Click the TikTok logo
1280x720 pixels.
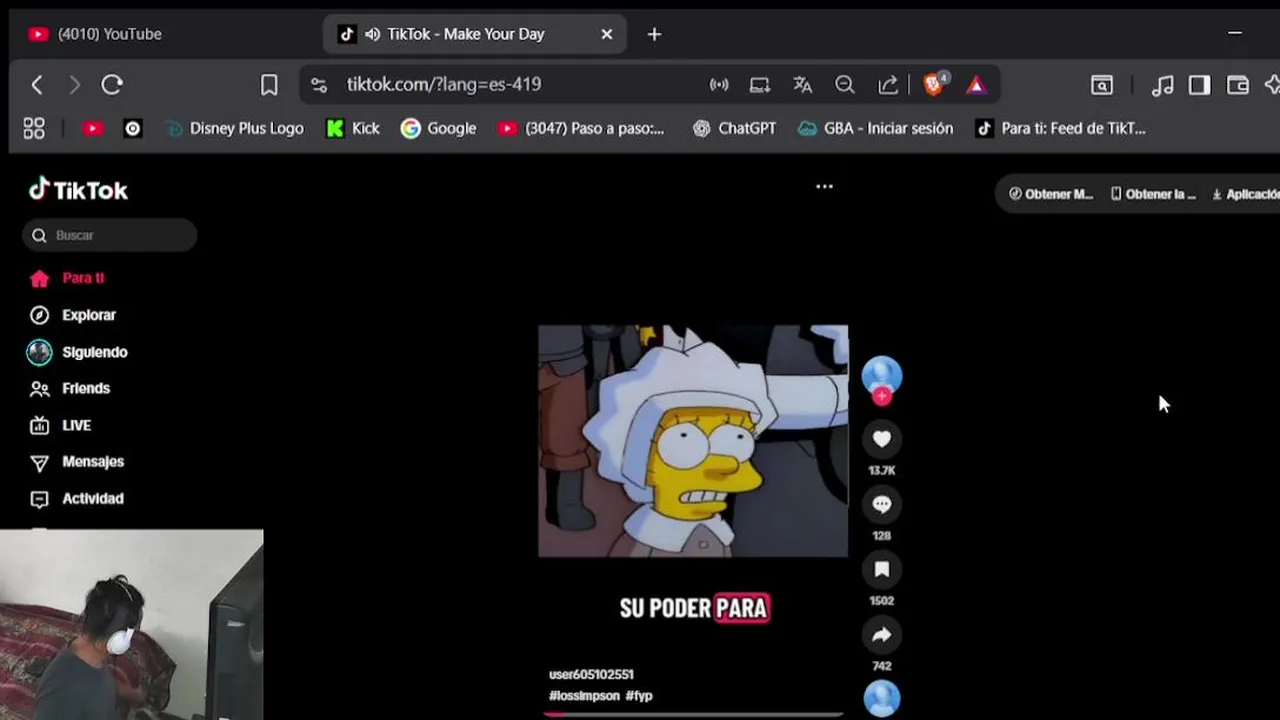coord(78,189)
